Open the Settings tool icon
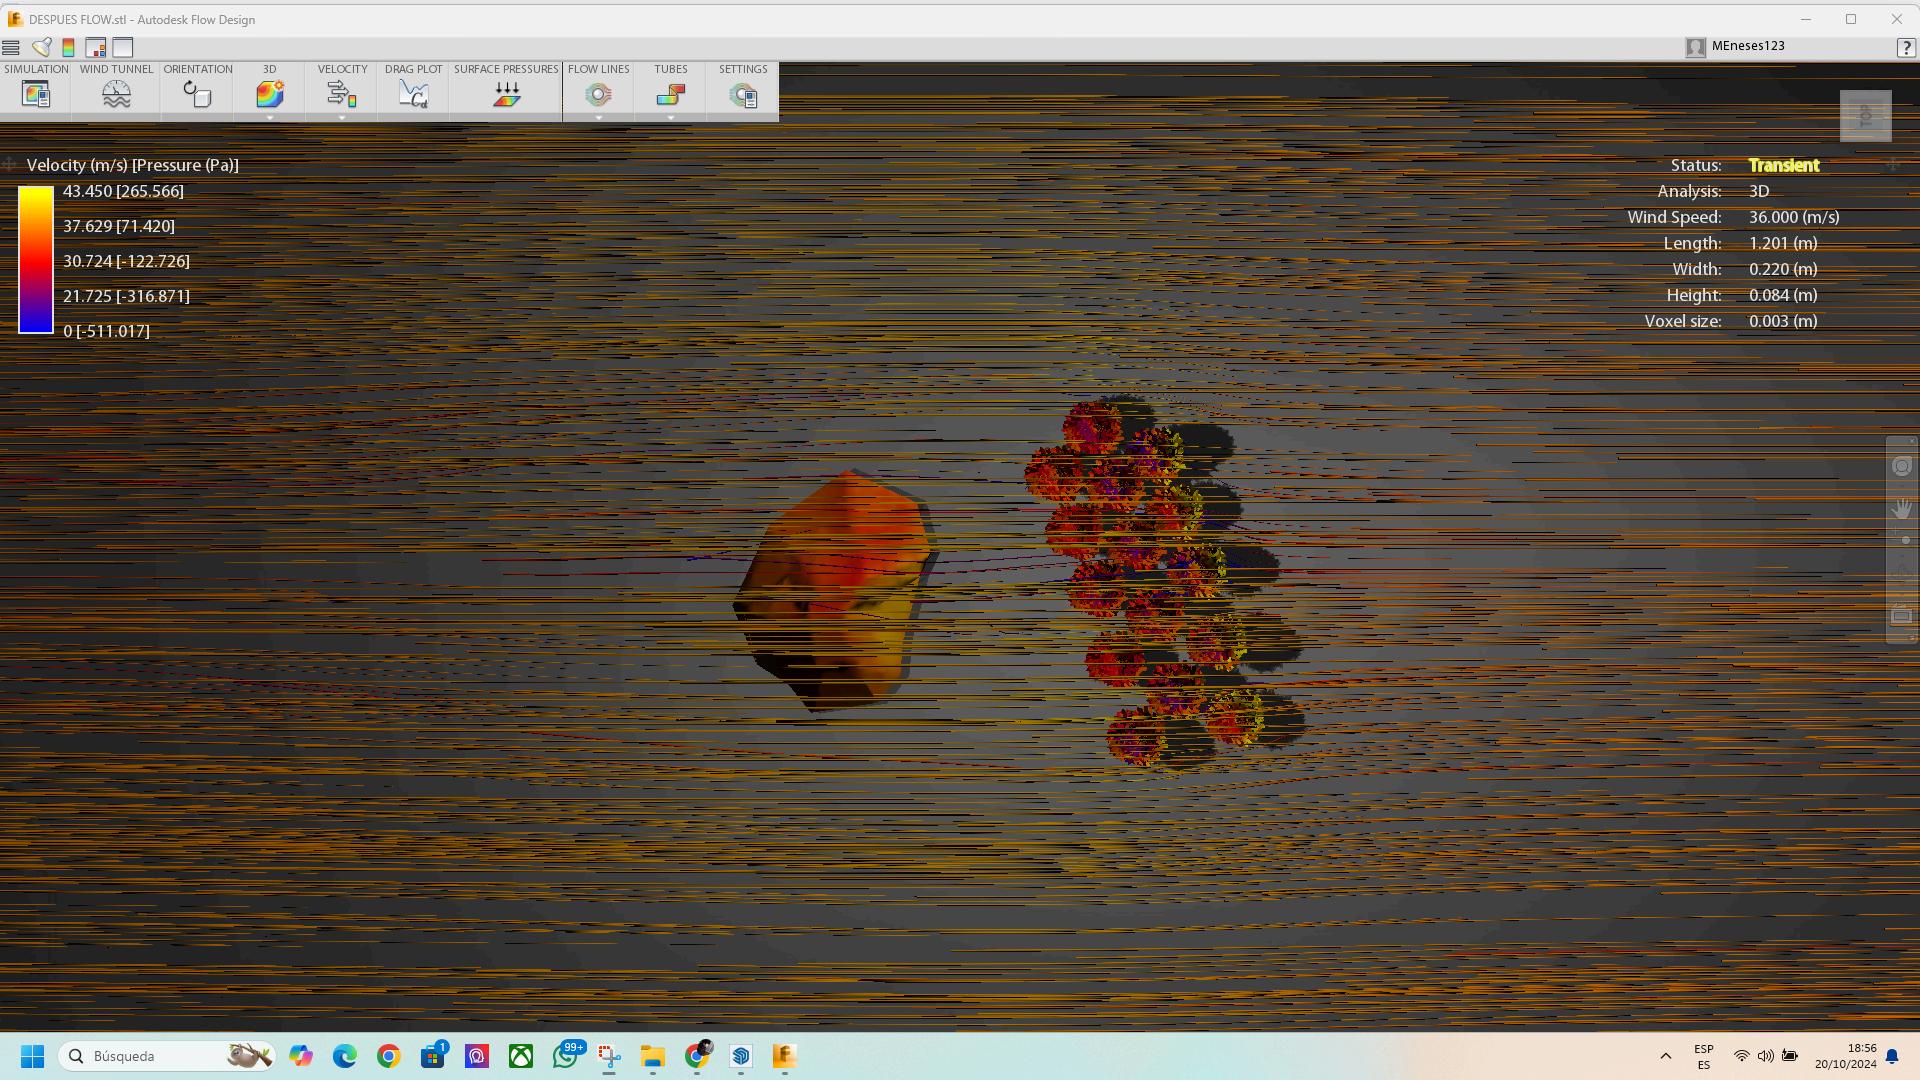The height and width of the screenshot is (1080, 1920). click(743, 95)
